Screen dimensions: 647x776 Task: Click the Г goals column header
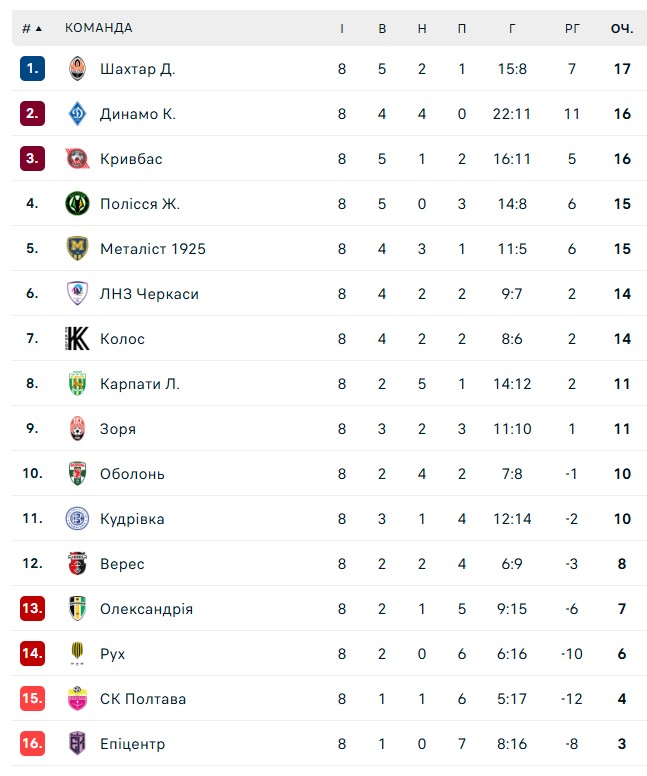click(512, 28)
